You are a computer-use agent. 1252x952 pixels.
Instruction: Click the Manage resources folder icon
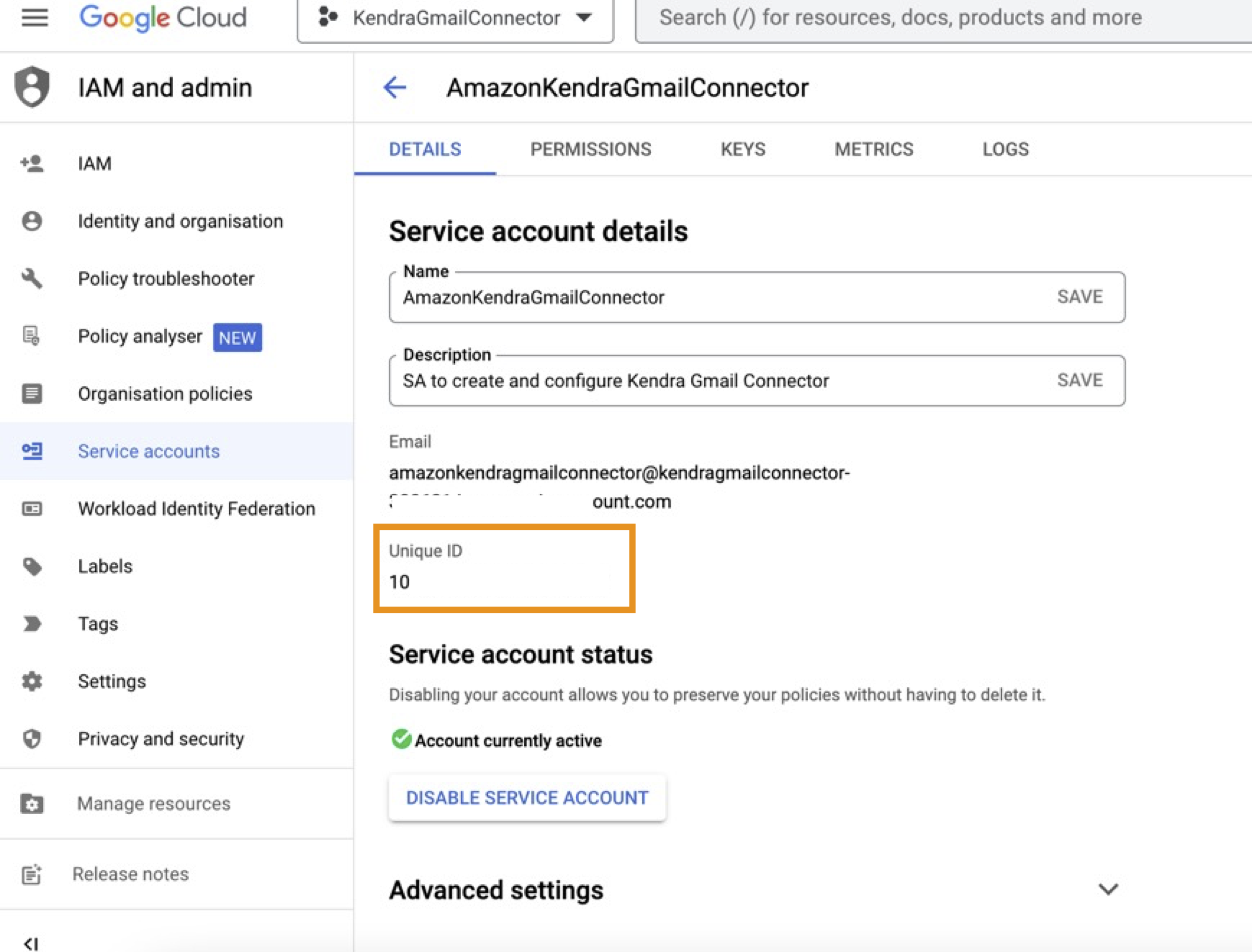click(x=32, y=804)
